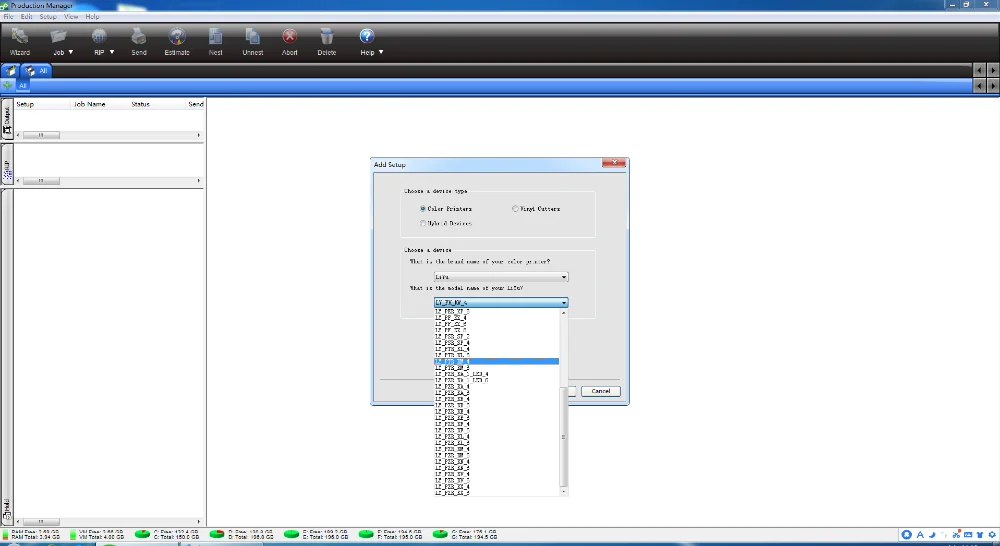Click the RIP panel horizontal scrollbar thumb

pos(41,181)
